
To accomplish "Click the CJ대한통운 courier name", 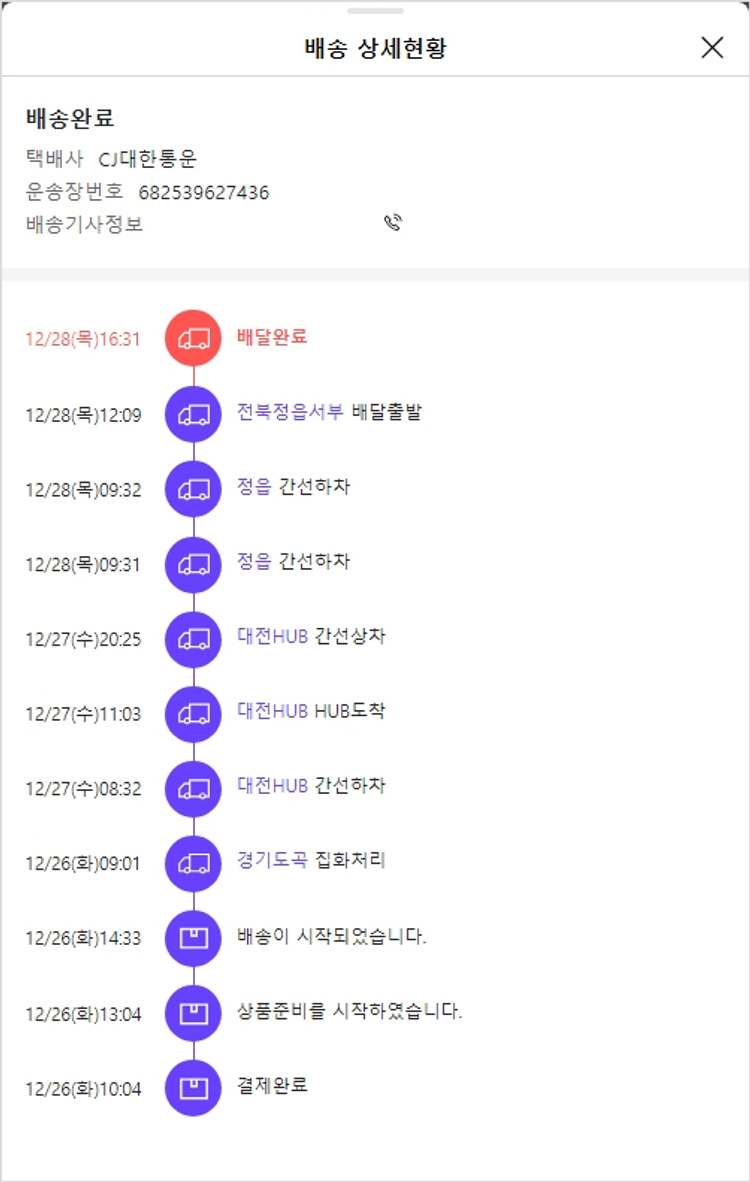I will [x=148, y=159].
